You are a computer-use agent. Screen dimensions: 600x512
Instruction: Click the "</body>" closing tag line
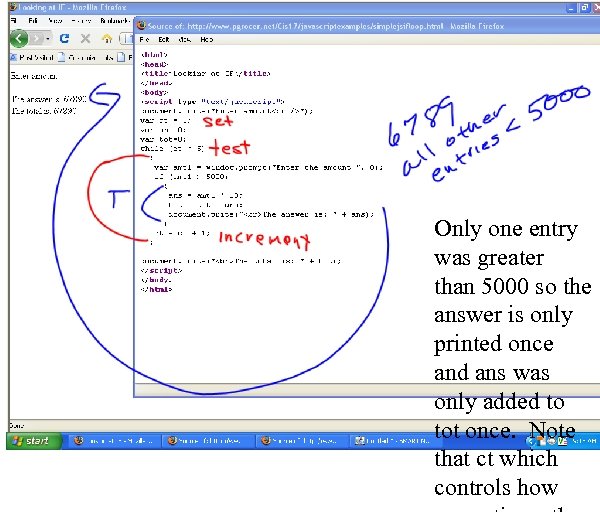tap(156, 280)
